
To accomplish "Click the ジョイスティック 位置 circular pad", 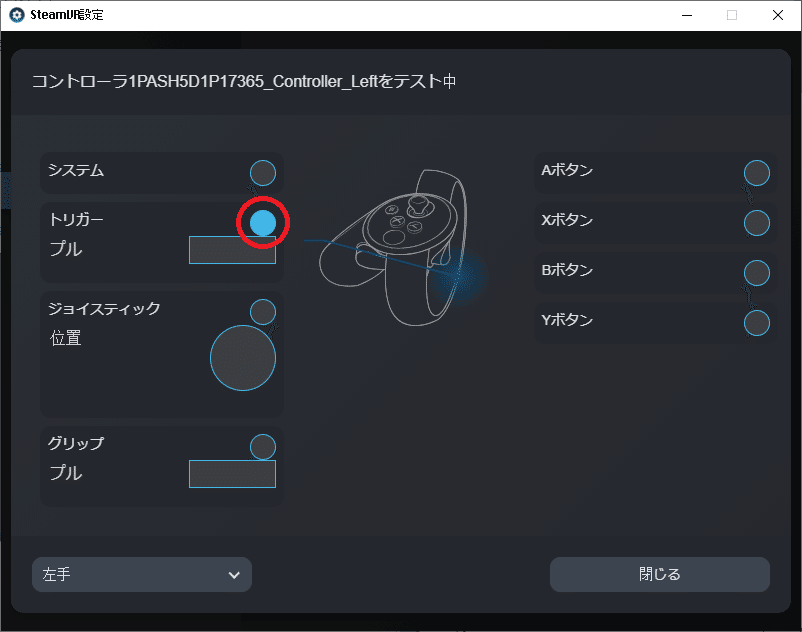I will click(243, 358).
